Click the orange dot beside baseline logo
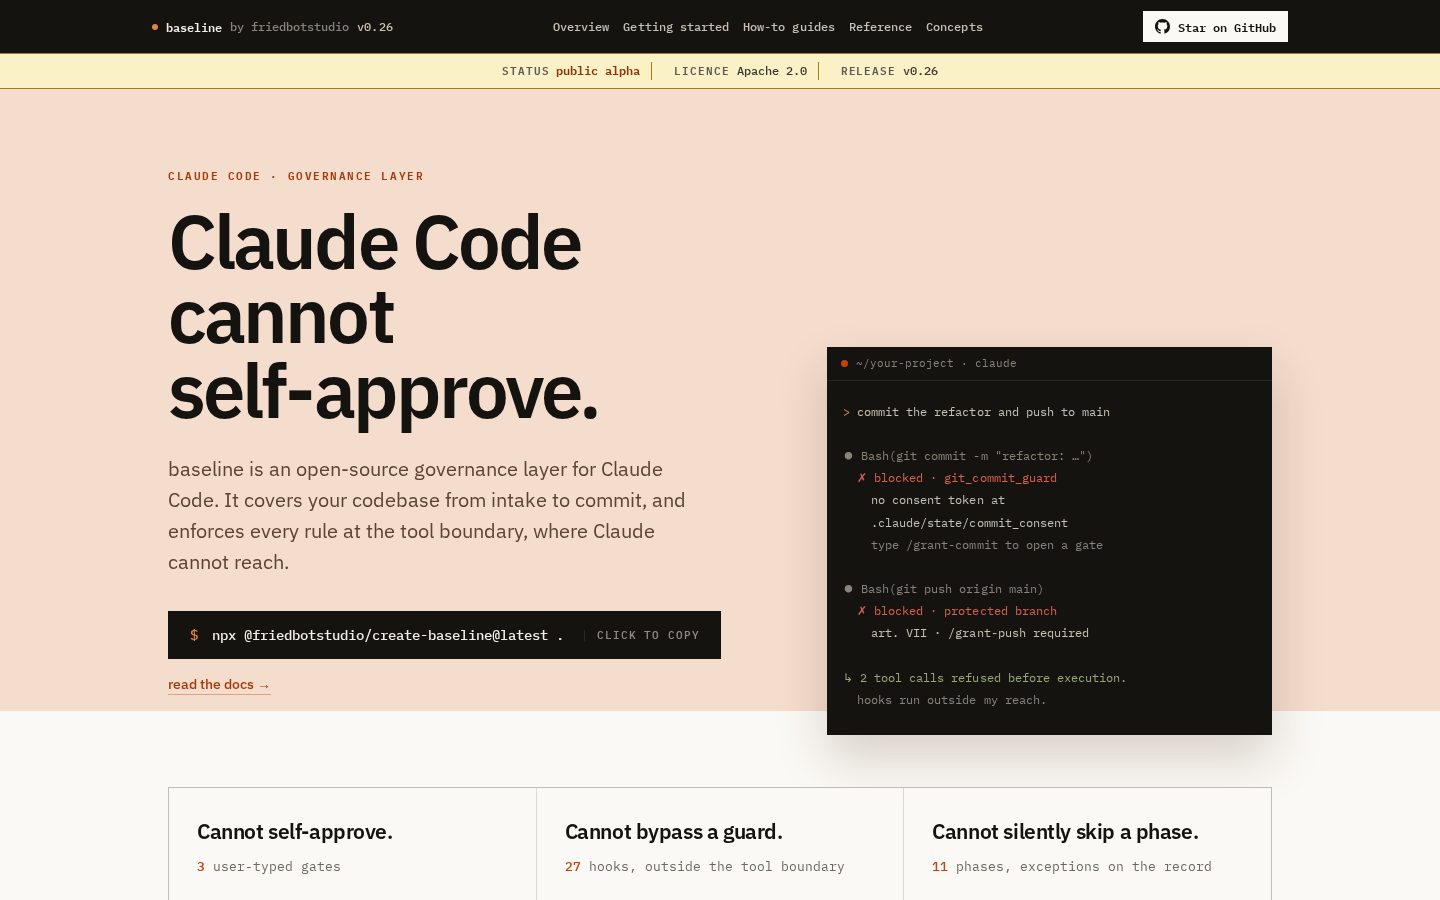 pos(155,27)
